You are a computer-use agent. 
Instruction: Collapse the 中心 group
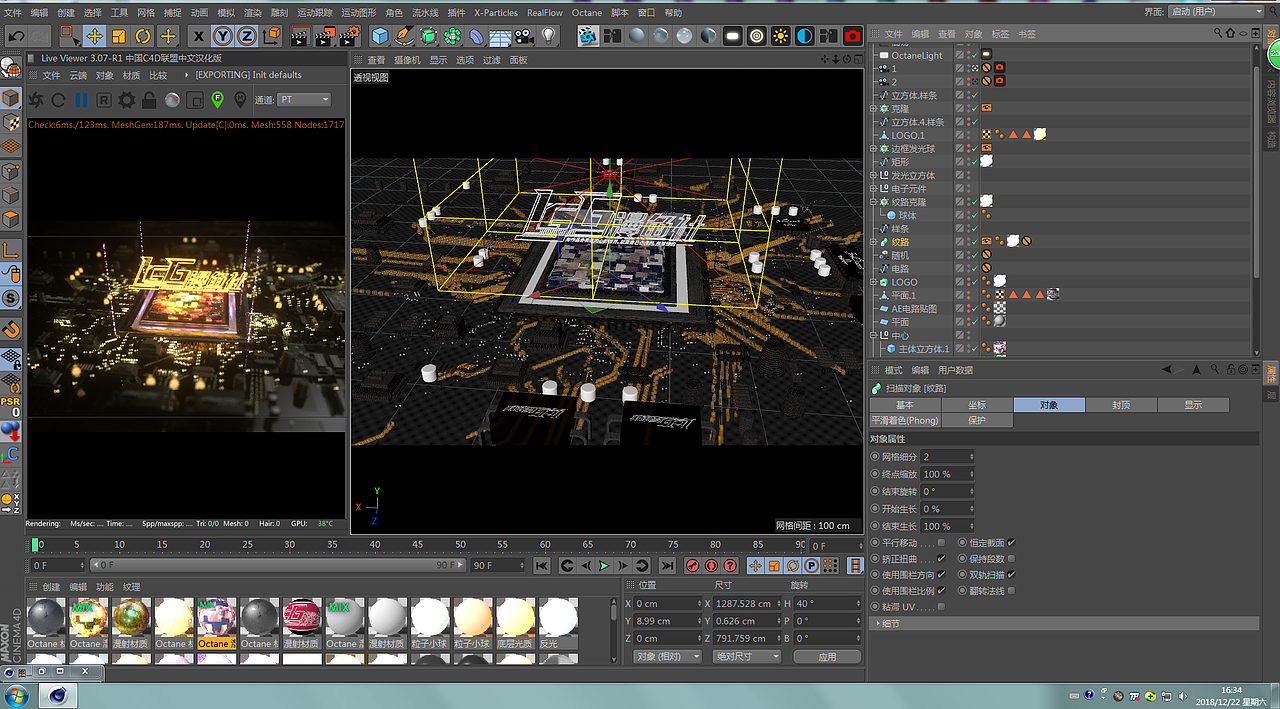coord(874,336)
